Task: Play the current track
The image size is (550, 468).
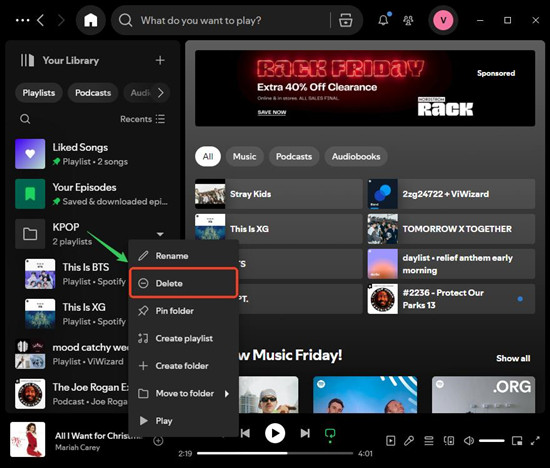Action: click(275, 434)
